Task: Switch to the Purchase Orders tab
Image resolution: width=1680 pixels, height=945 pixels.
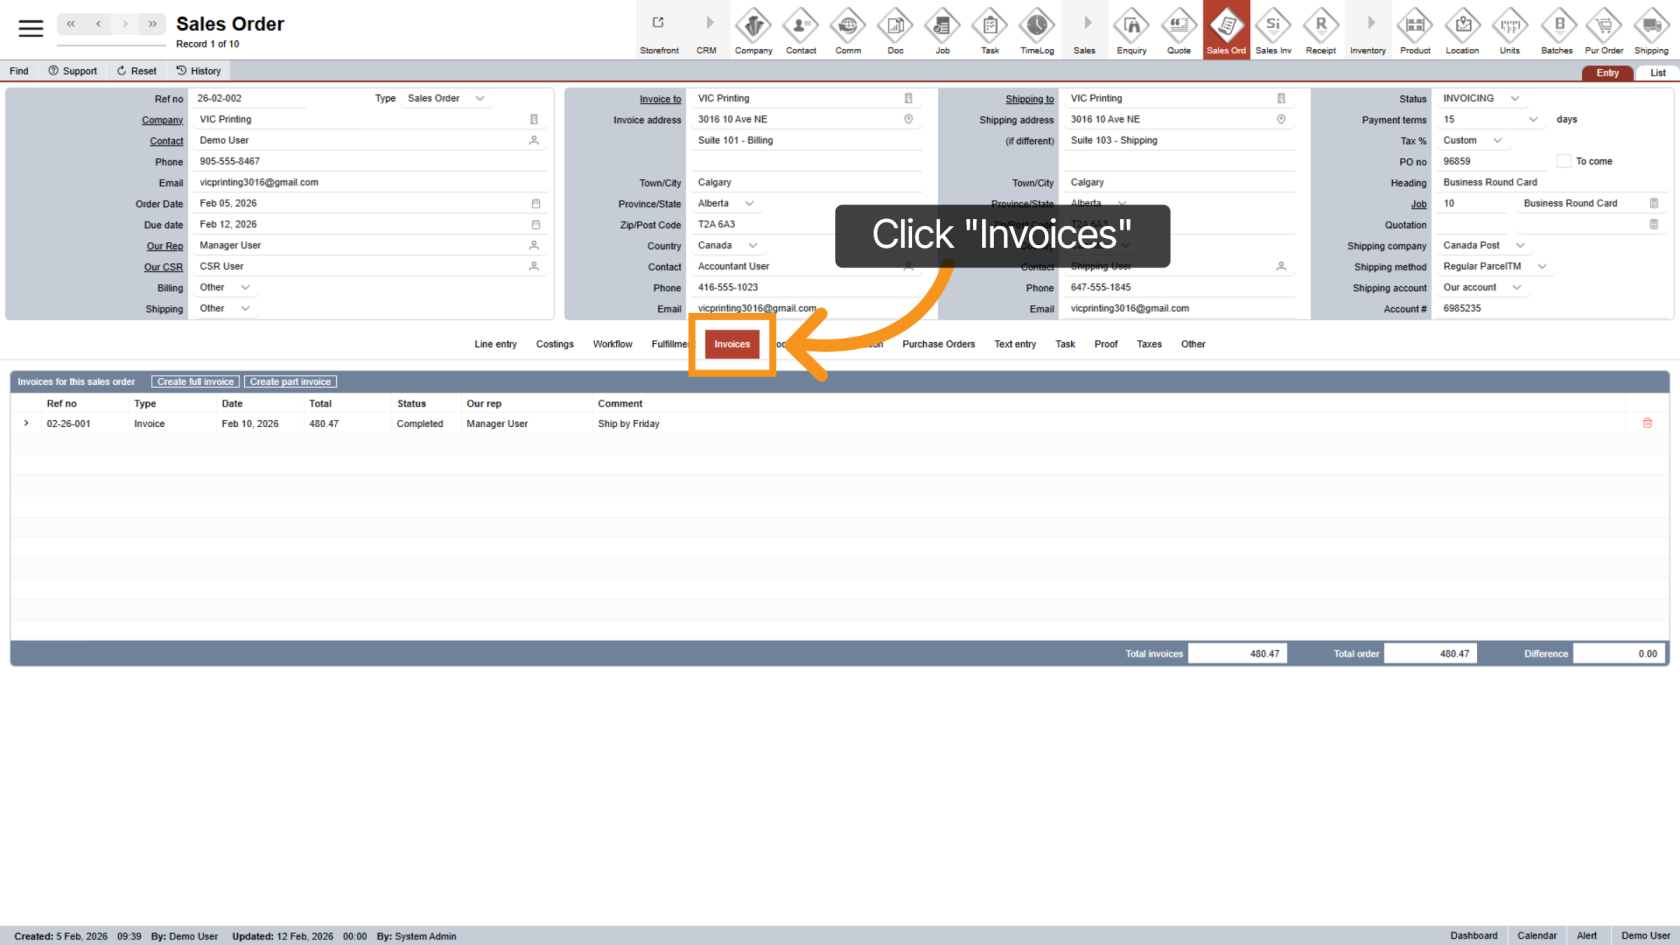Action: (938, 344)
